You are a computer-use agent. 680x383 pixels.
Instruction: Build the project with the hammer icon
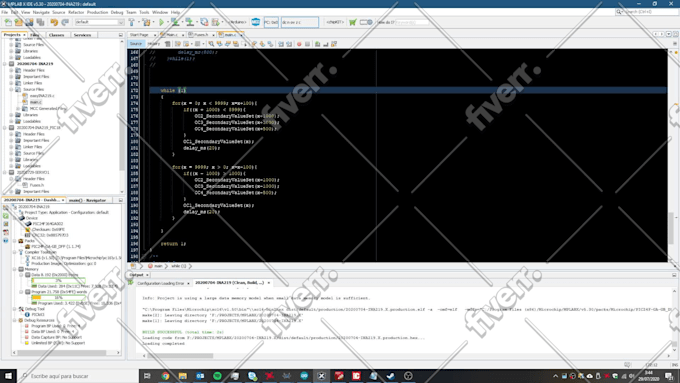131,22
